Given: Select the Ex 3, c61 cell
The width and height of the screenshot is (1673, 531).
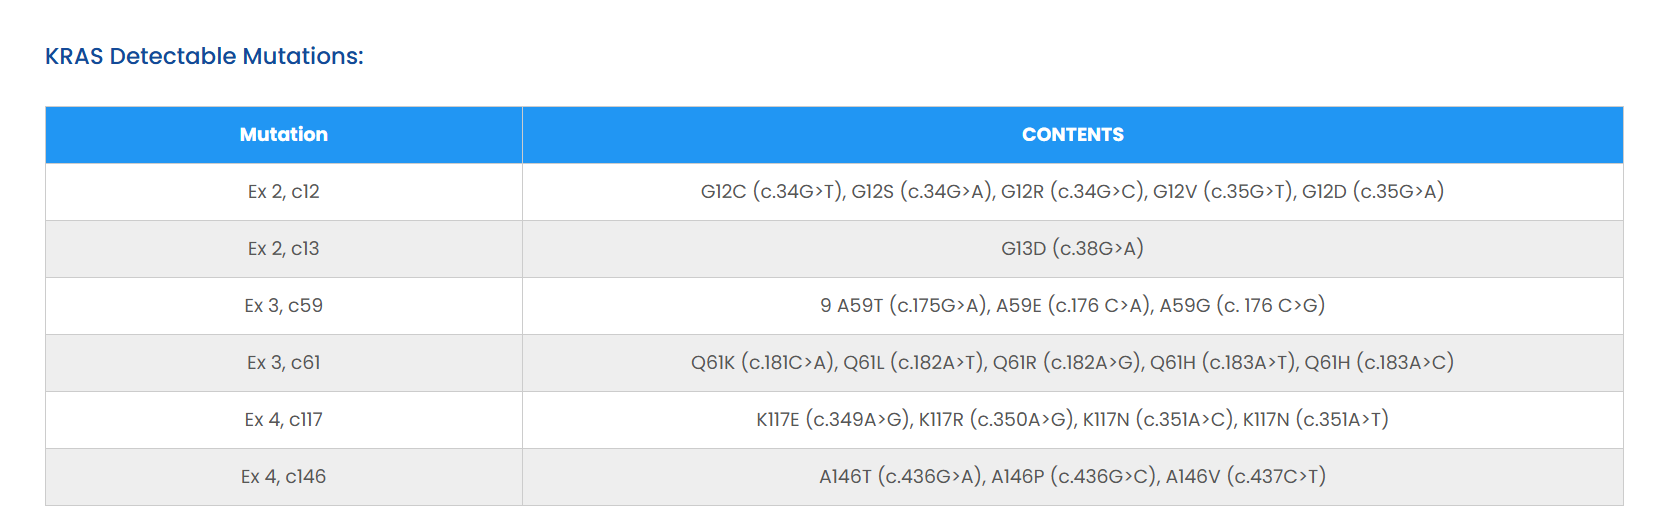Looking at the screenshot, I should tap(284, 363).
